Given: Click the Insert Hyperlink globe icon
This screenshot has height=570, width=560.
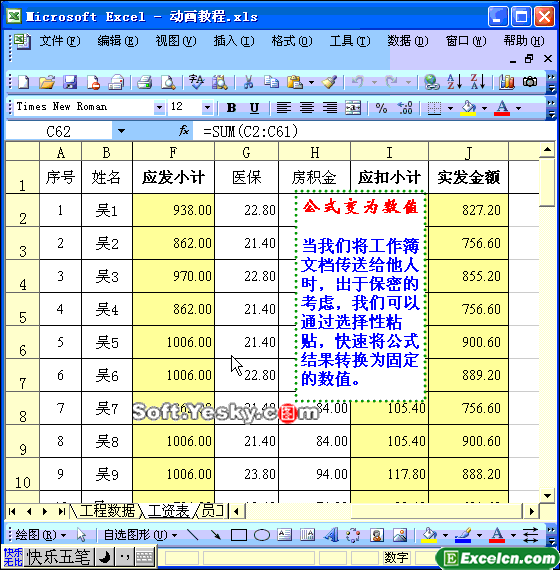Looking at the screenshot, I should pyautogui.click(x=432, y=82).
